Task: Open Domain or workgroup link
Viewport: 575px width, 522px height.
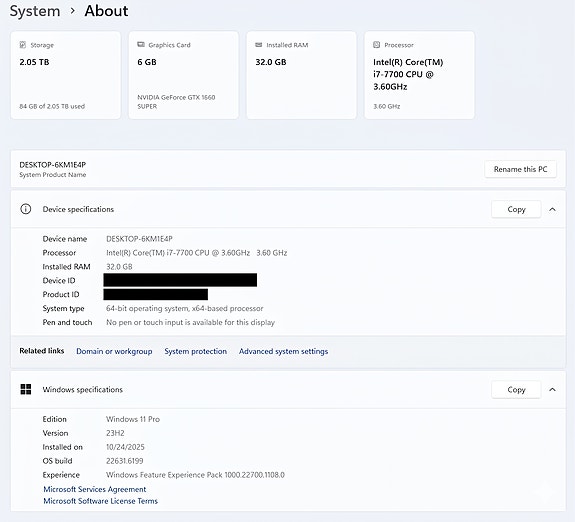Action: pos(114,351)
